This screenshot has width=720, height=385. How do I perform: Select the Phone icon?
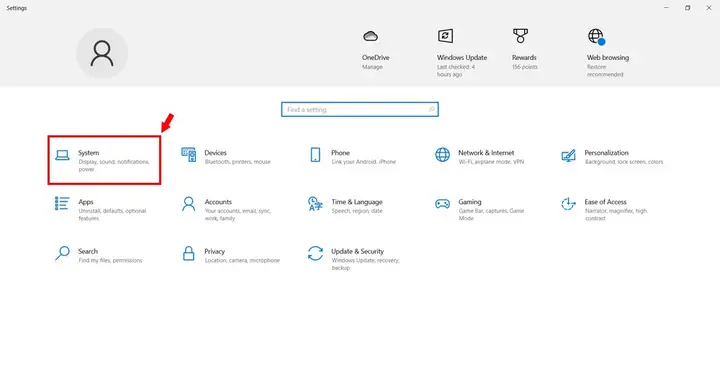click(x=315, y=155)
